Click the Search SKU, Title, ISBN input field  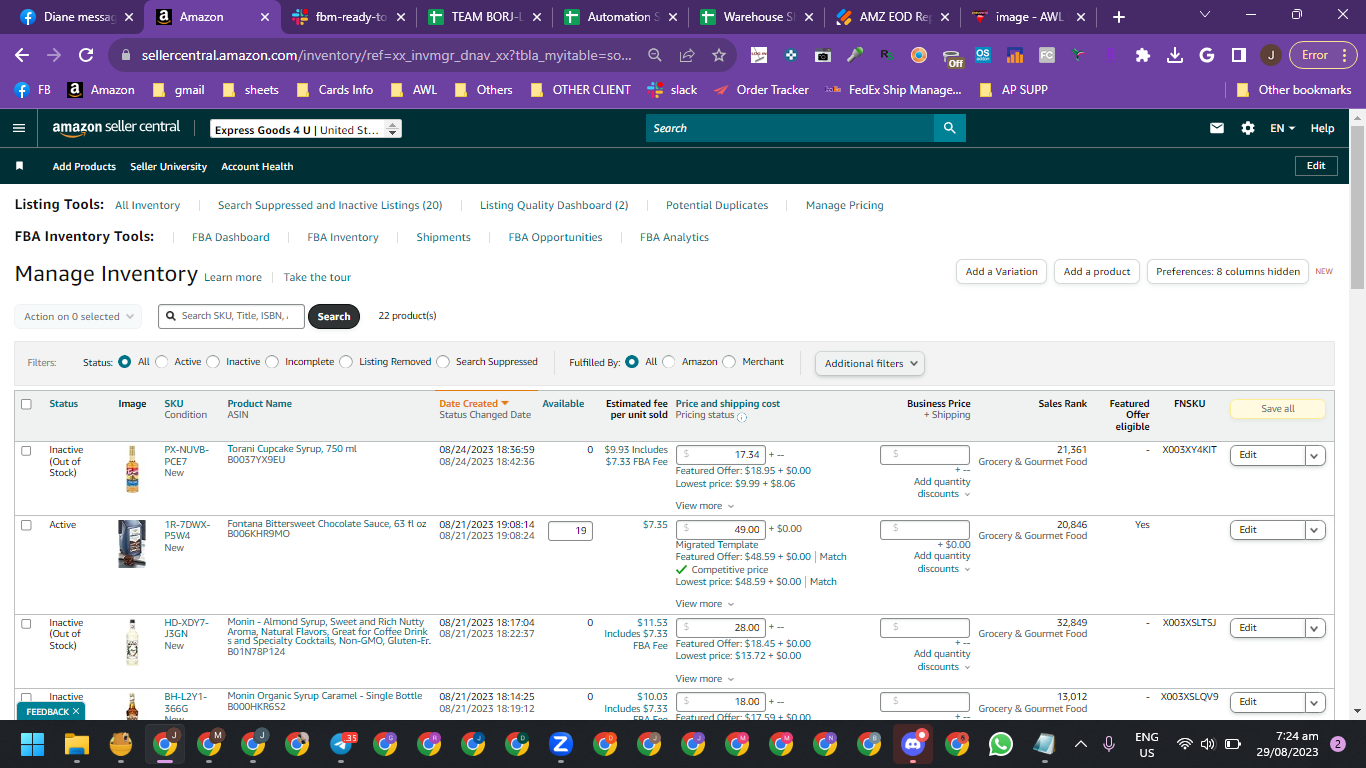tap(231, 316)
